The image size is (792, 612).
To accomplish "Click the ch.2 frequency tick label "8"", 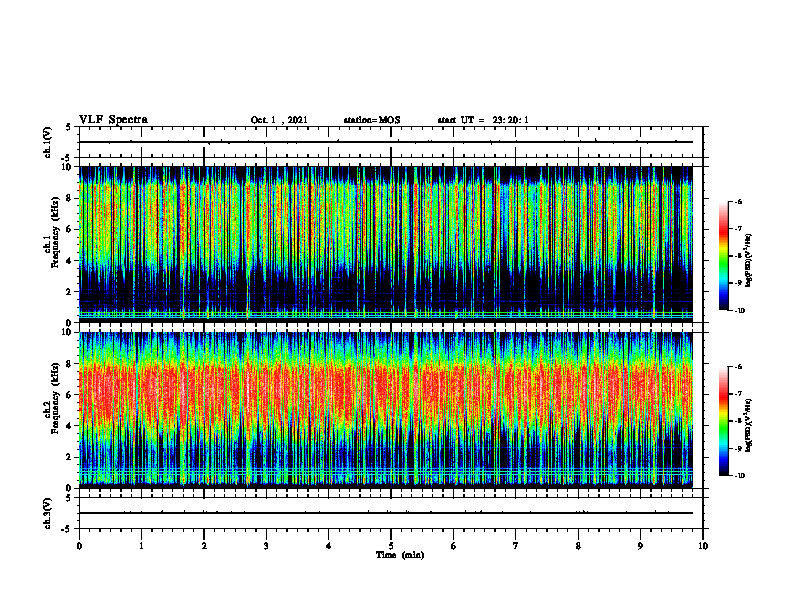I will [70, 364].
